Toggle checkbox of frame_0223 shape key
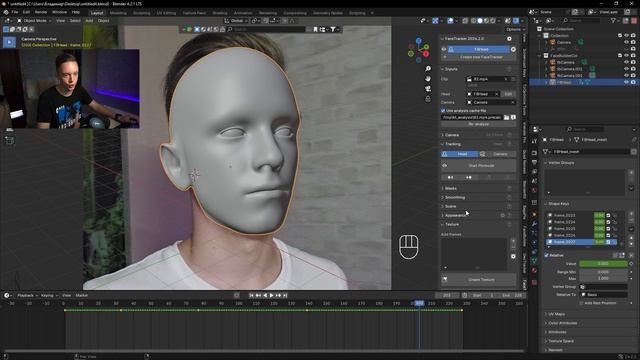 [x=608, y=215]
